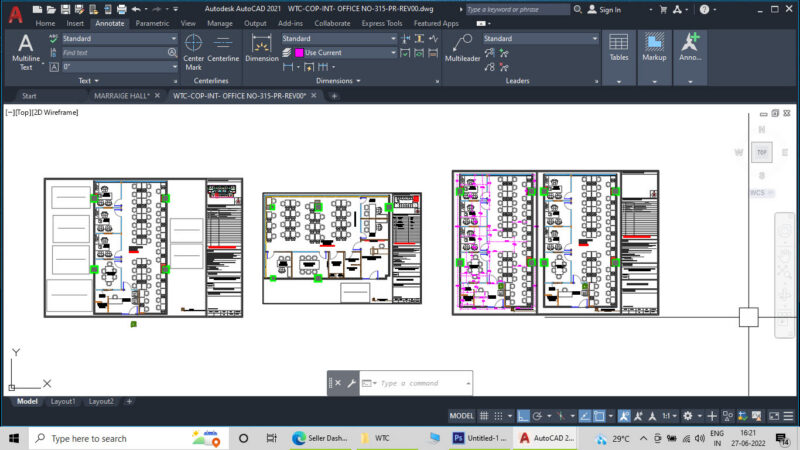Click the Autodesk App Store cart icon
The image size is (800, 450).
663,9
